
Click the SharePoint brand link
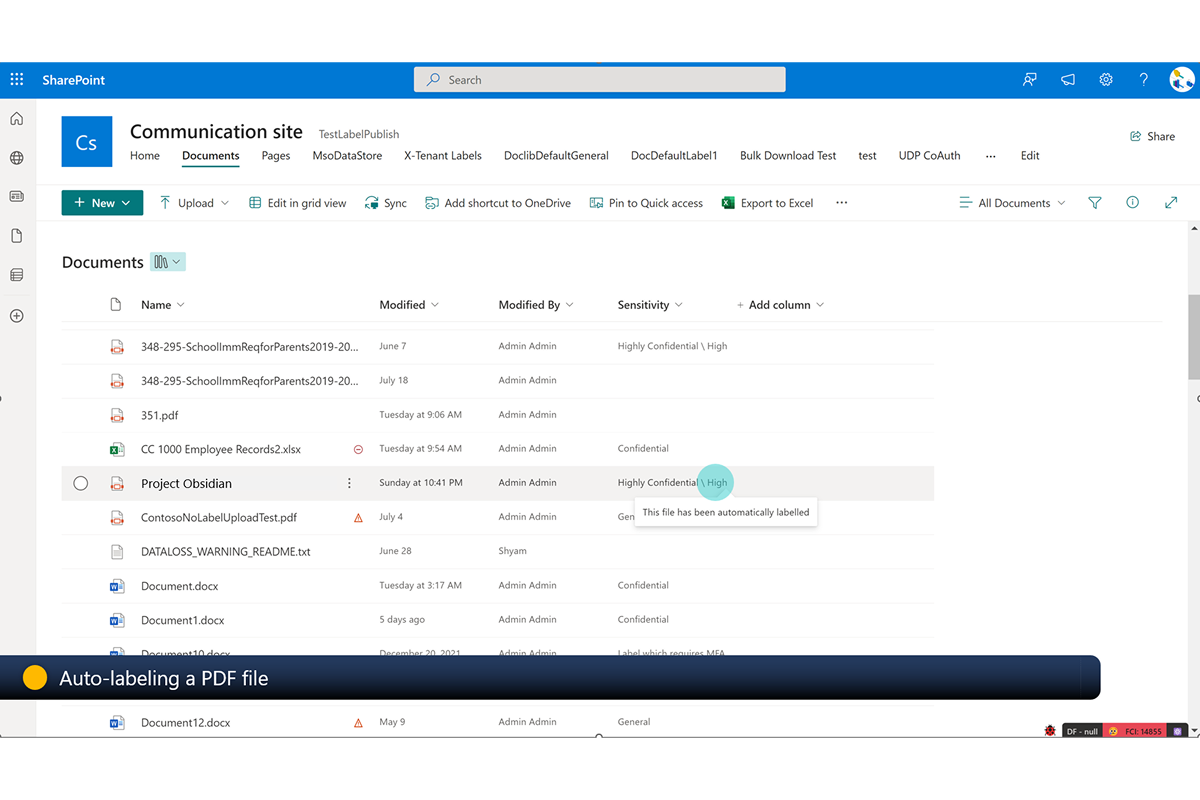[x=73, y=80]
